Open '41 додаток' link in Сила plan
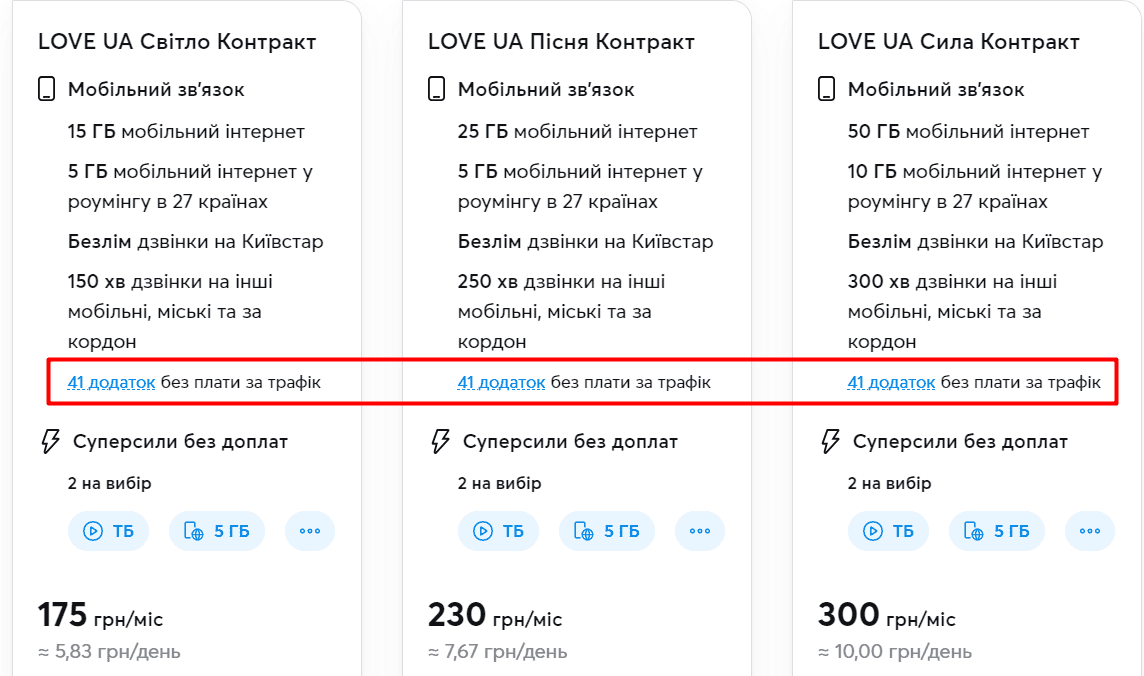Image resolution: width=1144 pixels, height=676 pixels. coord(891,382)
